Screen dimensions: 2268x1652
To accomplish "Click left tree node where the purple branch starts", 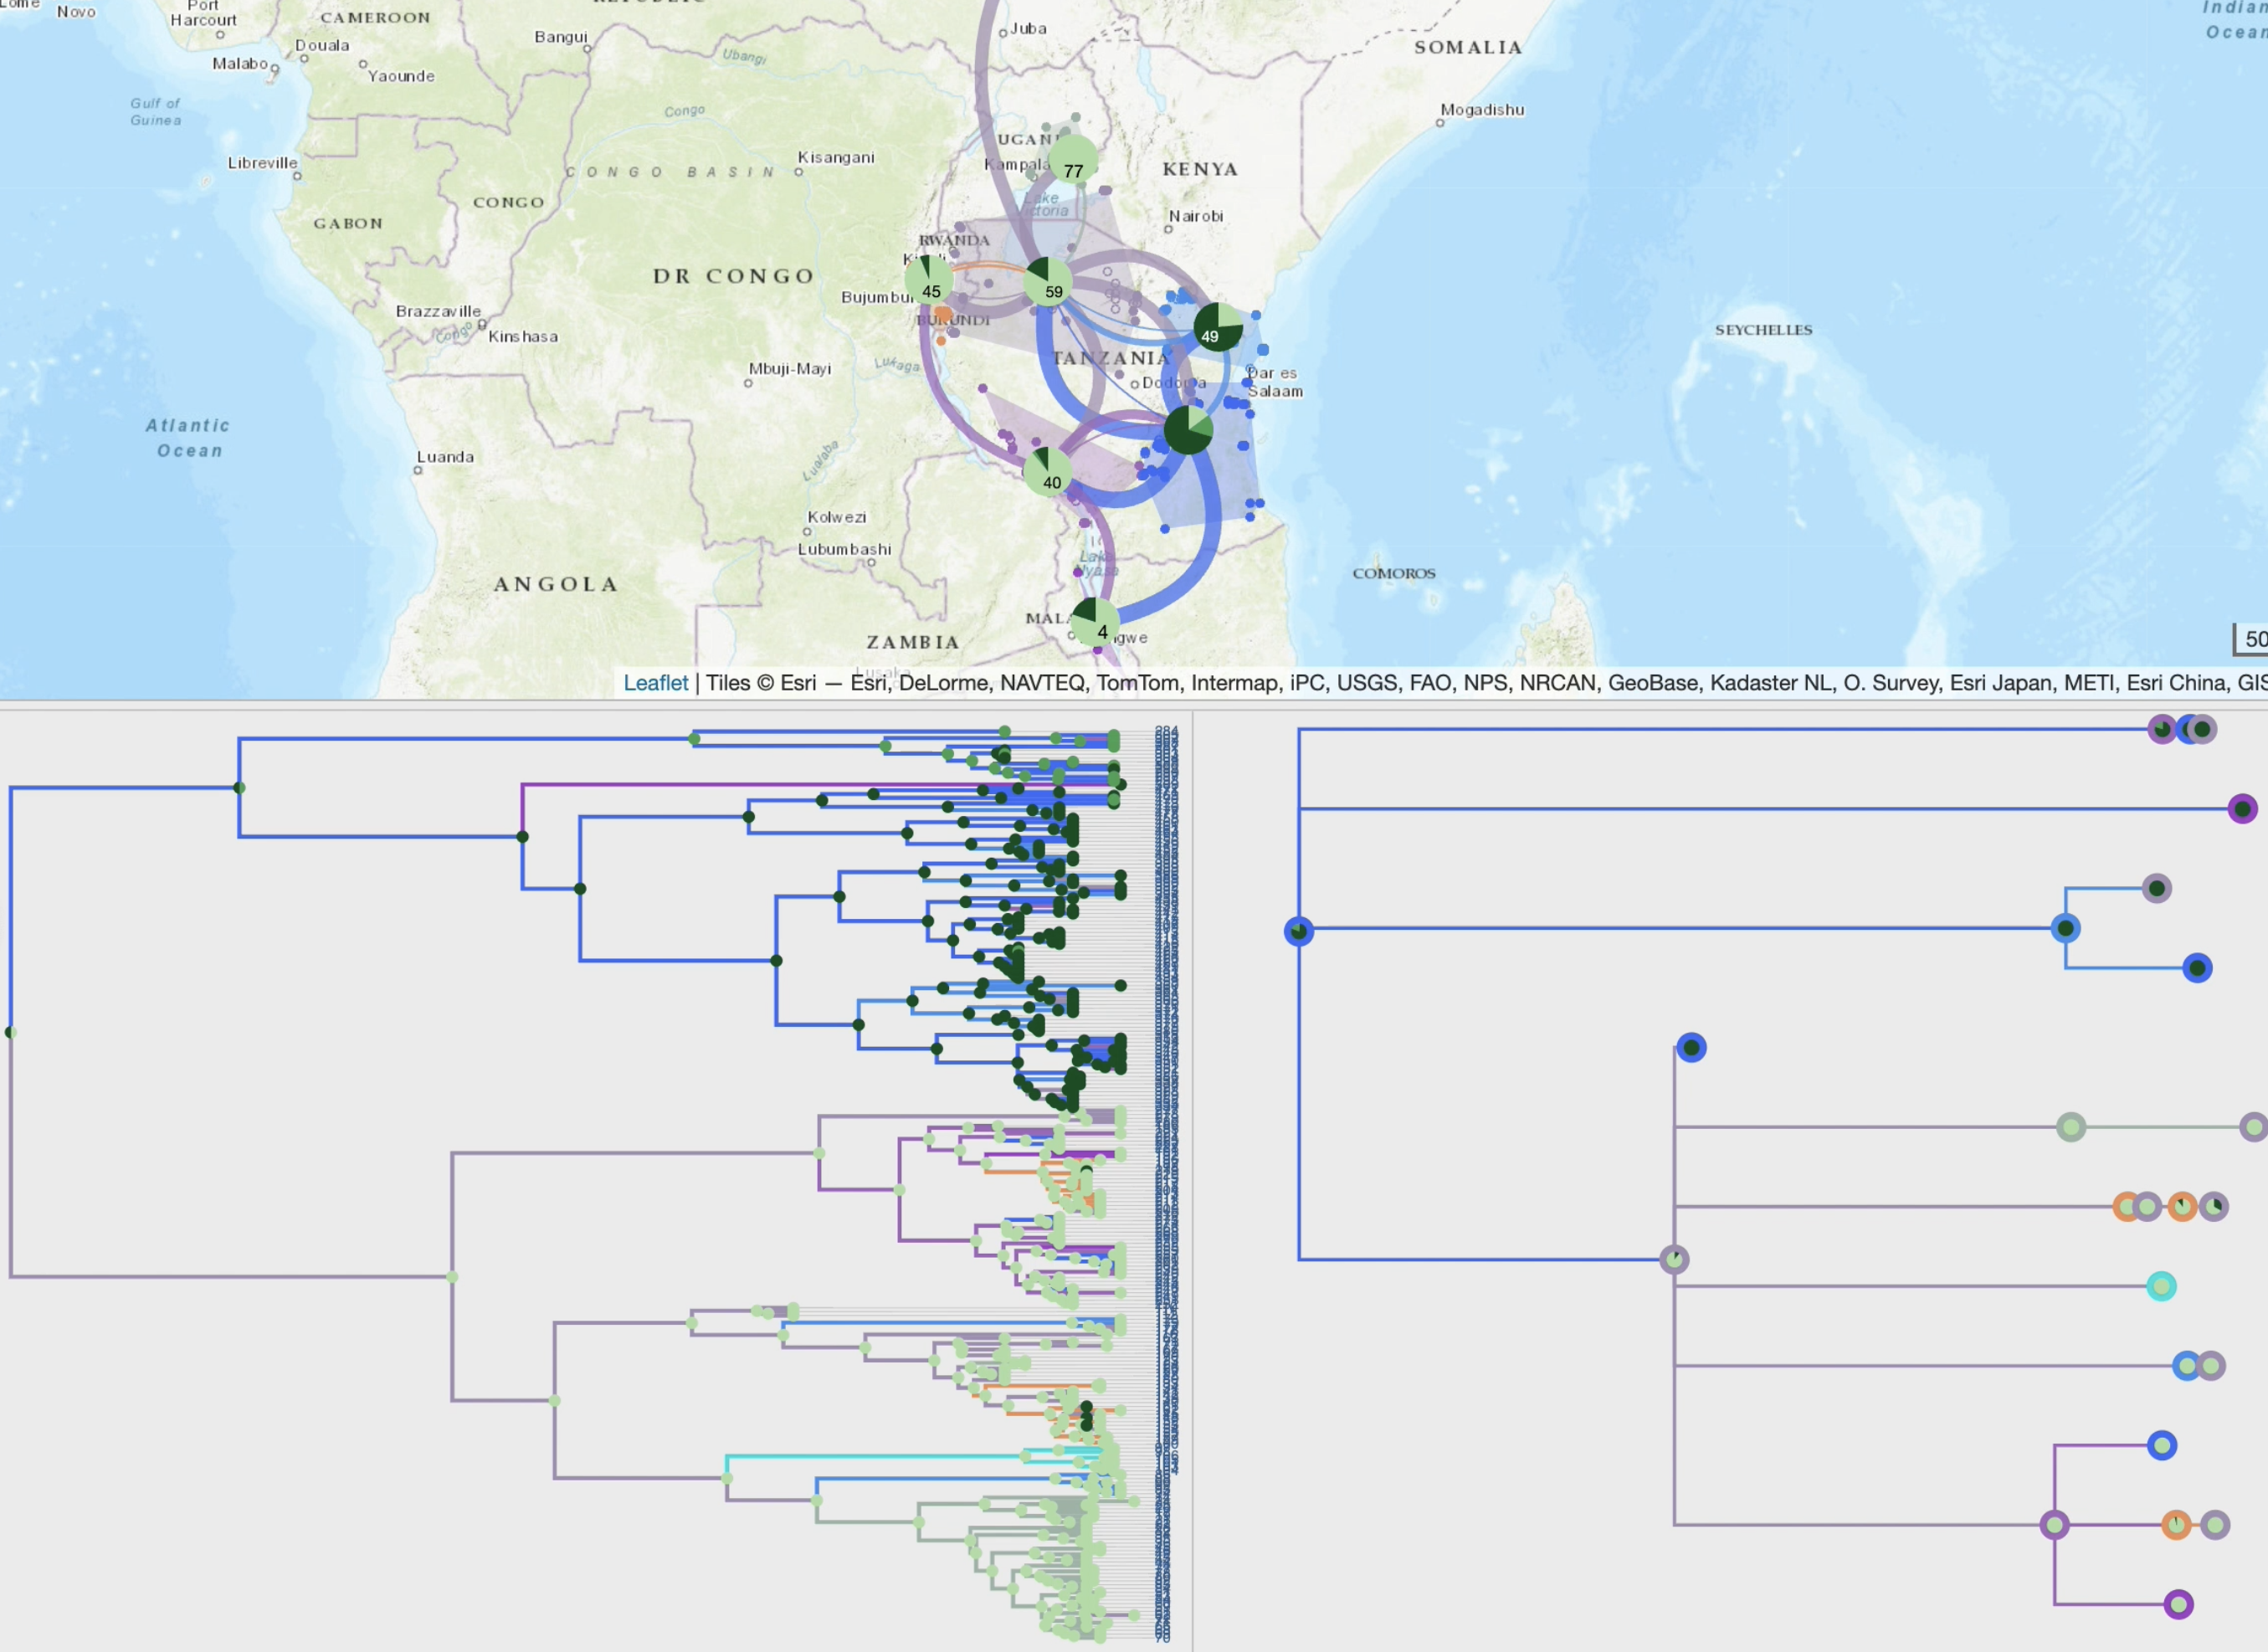I will (522, 836).
